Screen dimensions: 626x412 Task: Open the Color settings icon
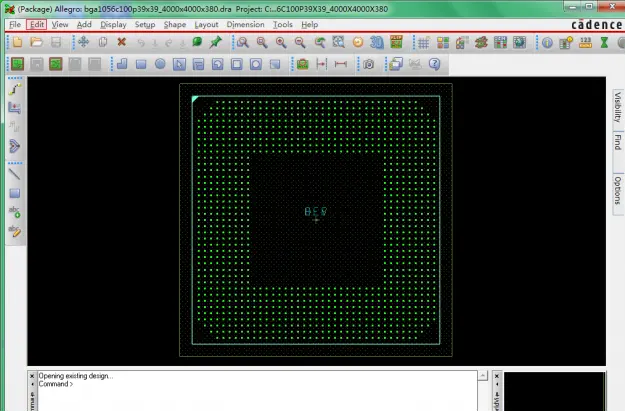point(443,42)
